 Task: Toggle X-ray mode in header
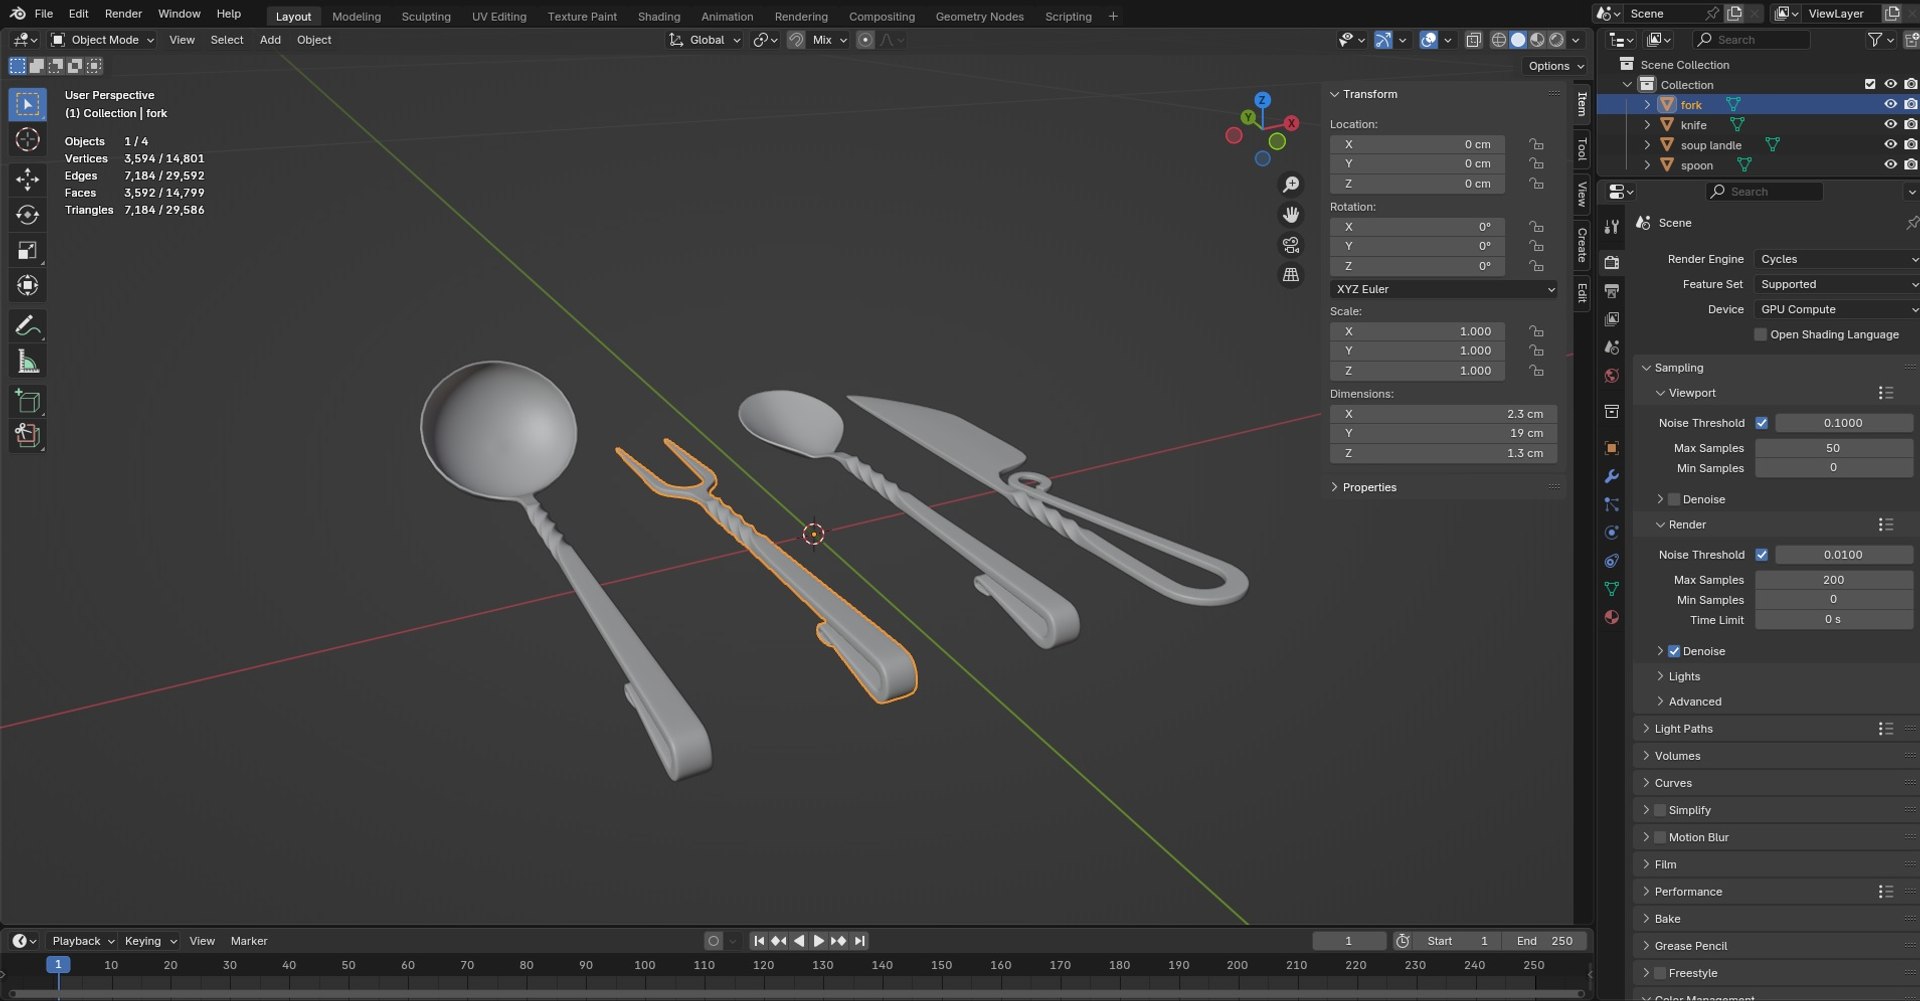[1473, 40]
